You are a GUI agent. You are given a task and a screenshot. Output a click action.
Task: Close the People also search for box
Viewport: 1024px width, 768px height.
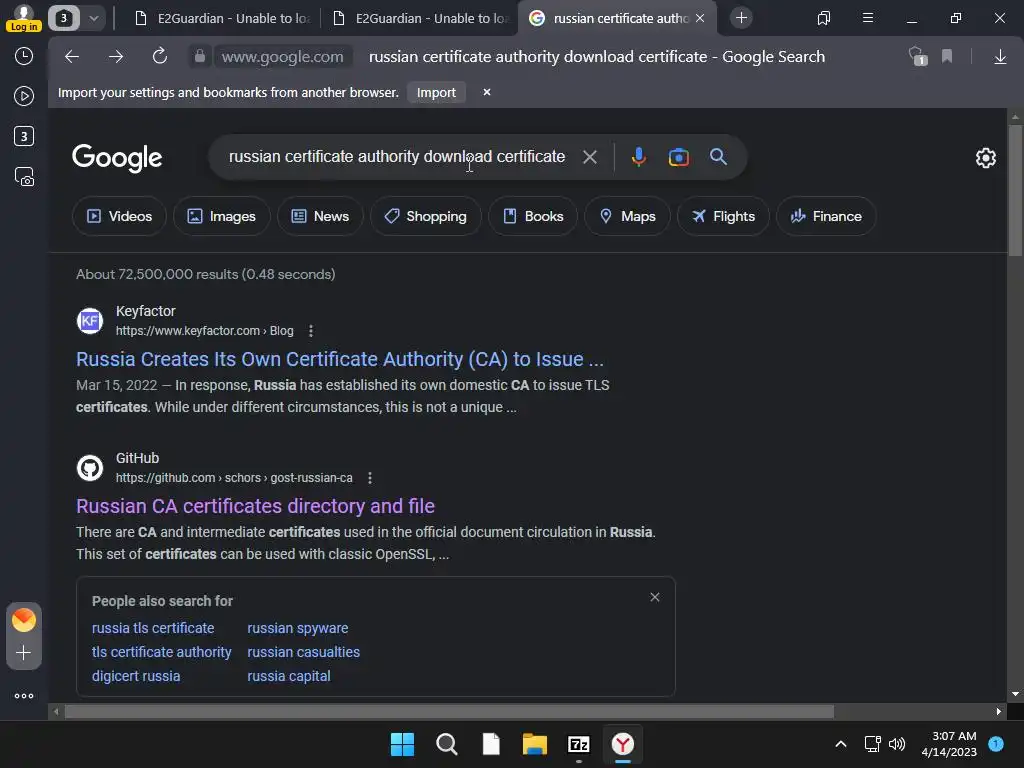(654, 597)
